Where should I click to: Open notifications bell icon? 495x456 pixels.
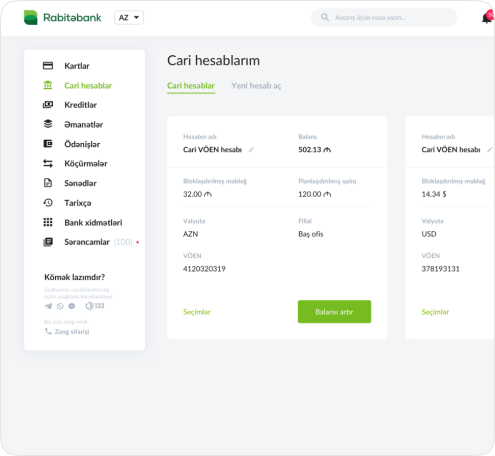487,18
